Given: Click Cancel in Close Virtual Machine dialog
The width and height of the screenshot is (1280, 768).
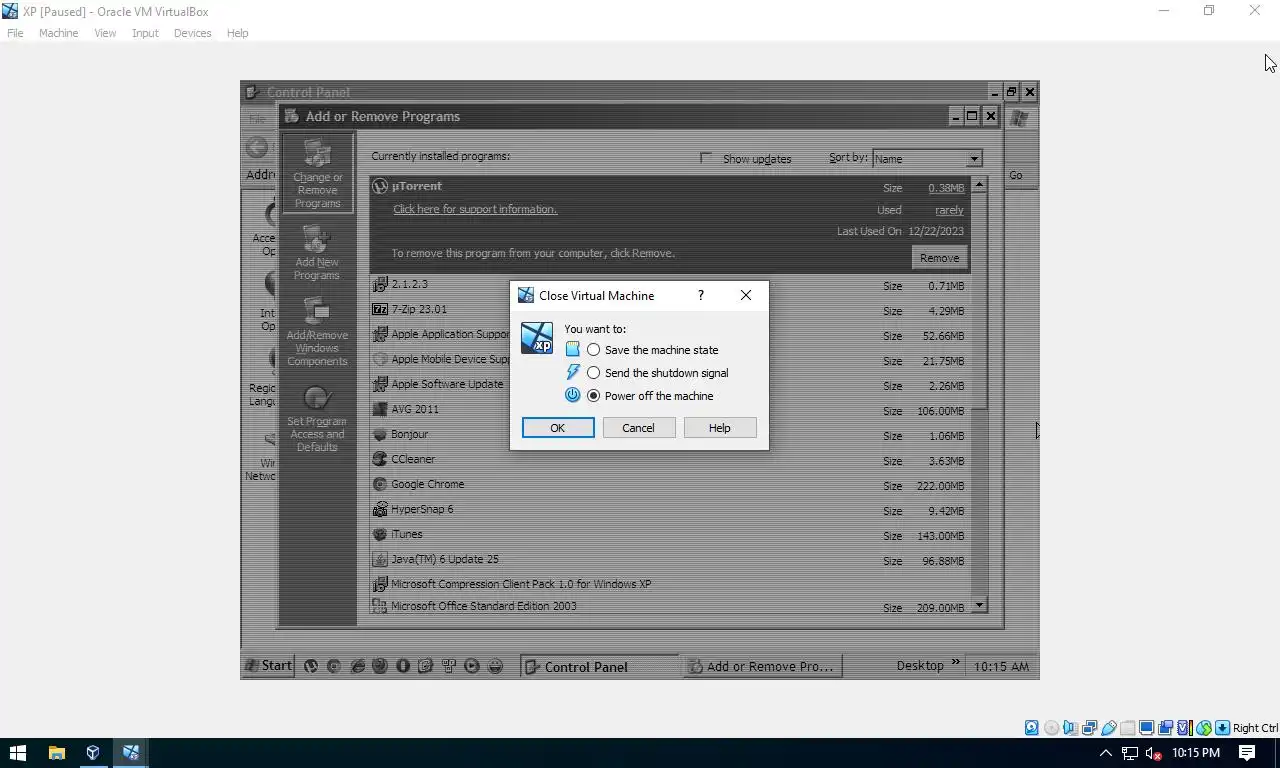Looking at the screenshot, I should [638, 428].
